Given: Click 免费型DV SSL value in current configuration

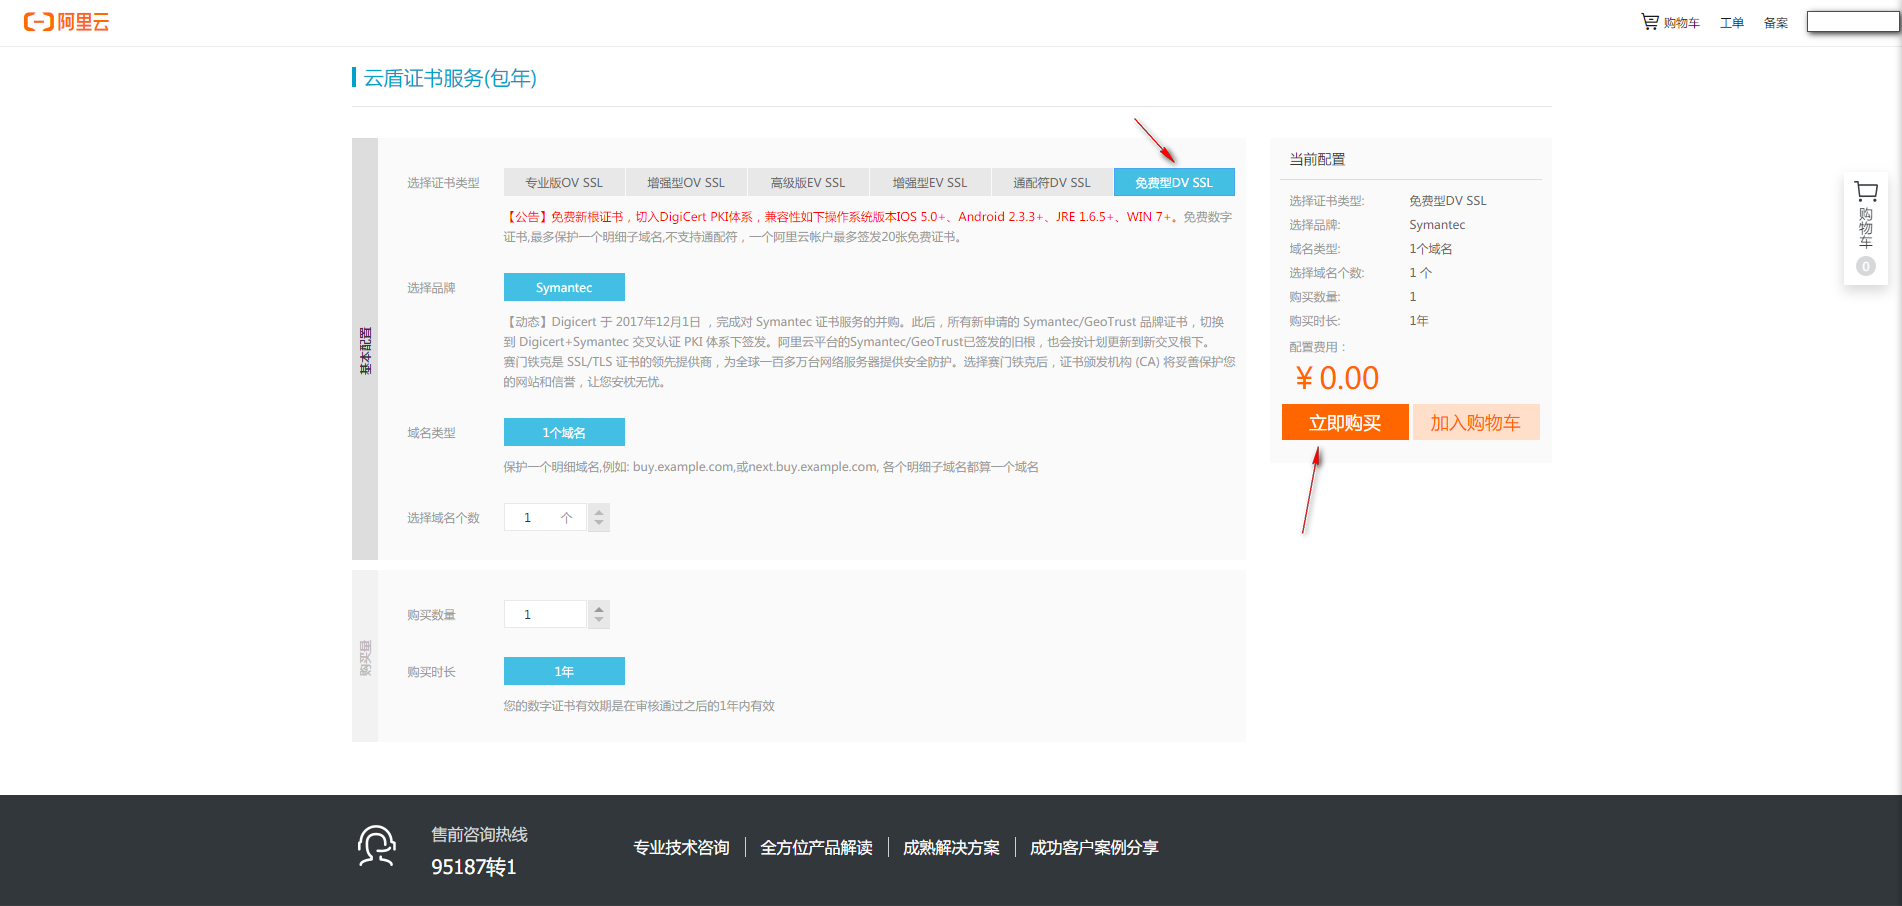Looking at the screenshot, I should pos(1448,200).
